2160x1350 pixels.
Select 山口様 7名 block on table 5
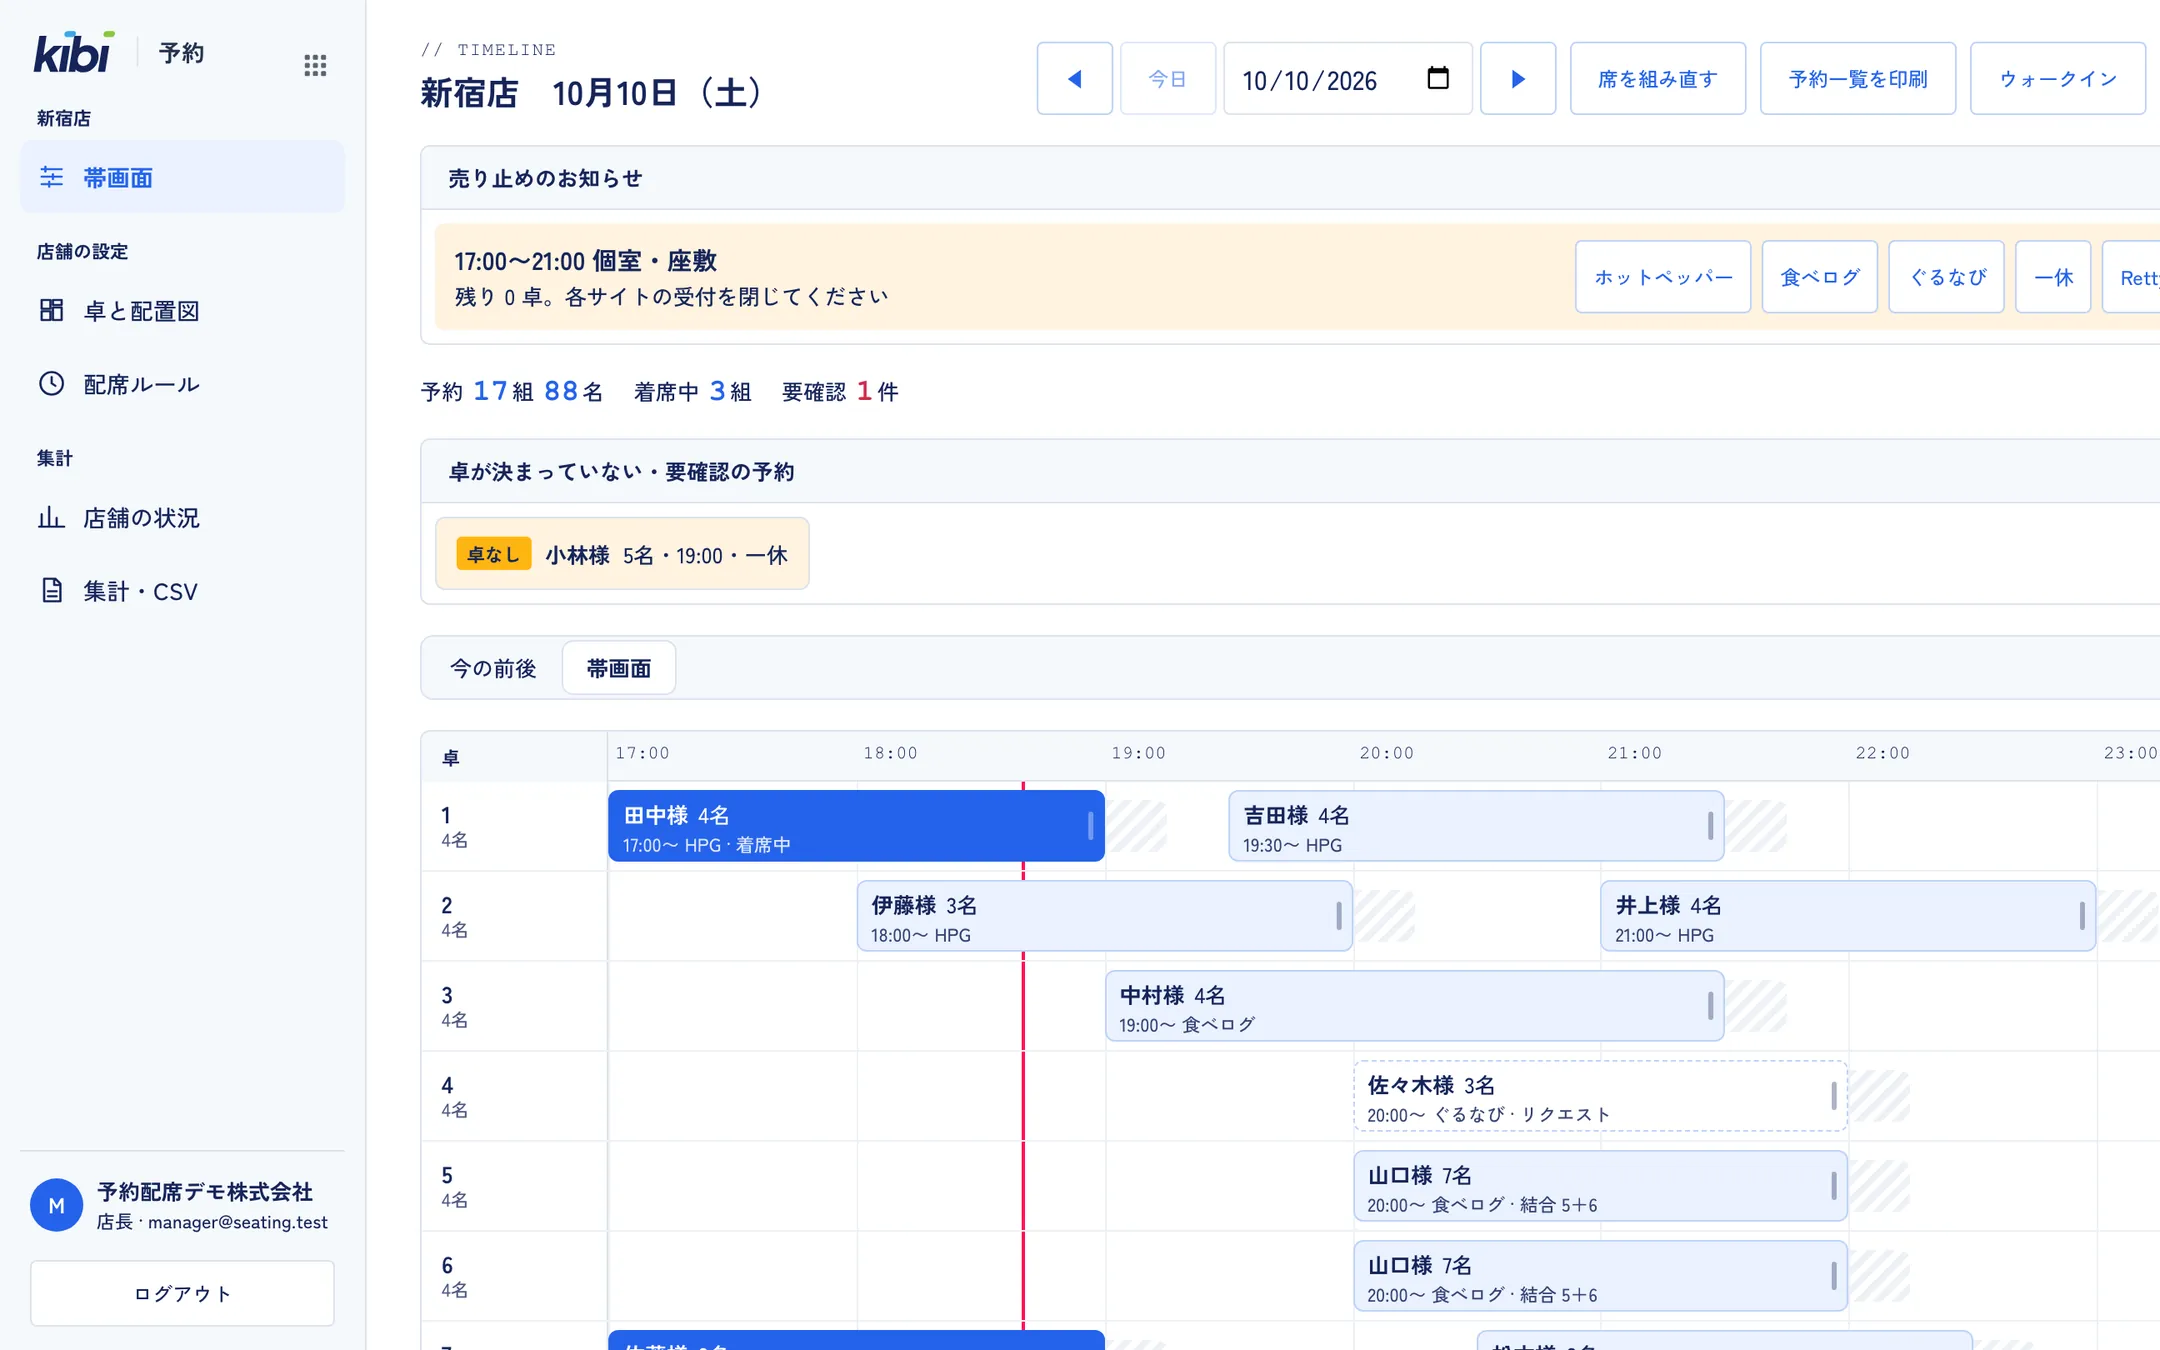tap(1600, 1186)
